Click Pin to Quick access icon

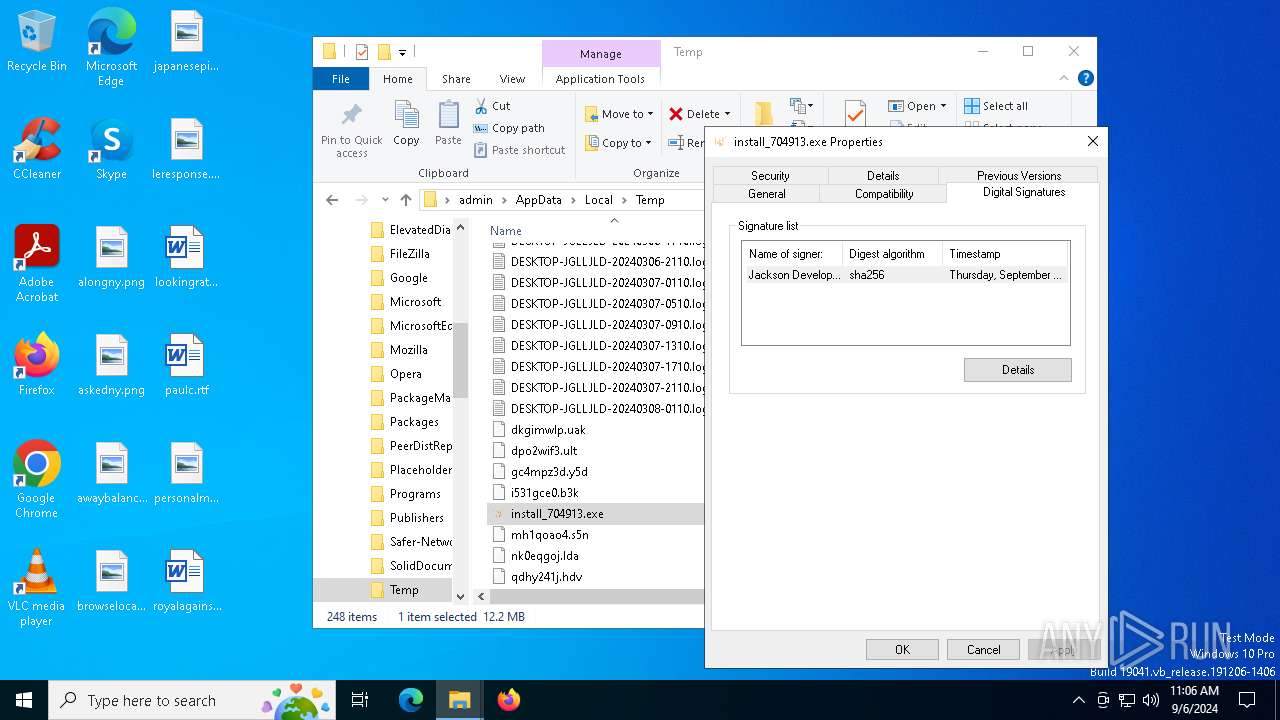(352, 115)
